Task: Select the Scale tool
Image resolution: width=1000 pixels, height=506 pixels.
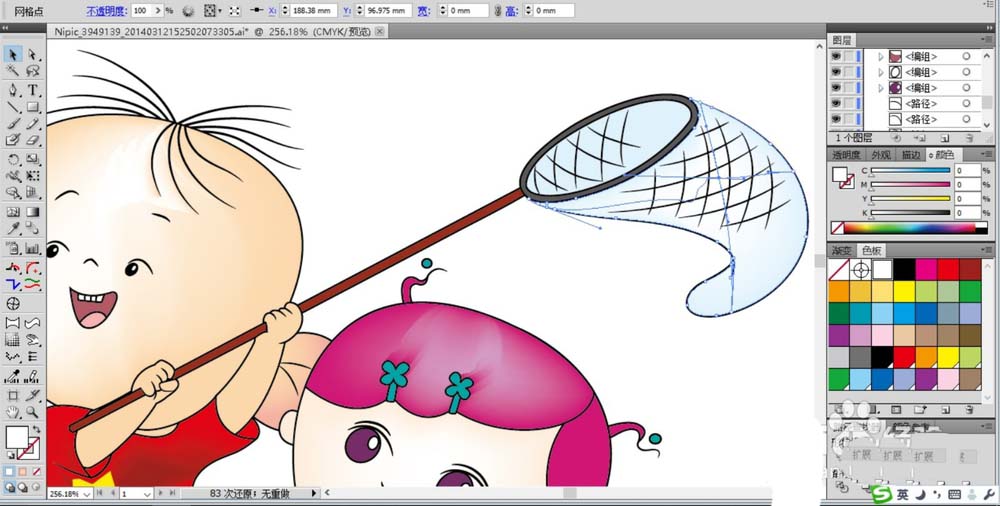Action: (33, 159)
